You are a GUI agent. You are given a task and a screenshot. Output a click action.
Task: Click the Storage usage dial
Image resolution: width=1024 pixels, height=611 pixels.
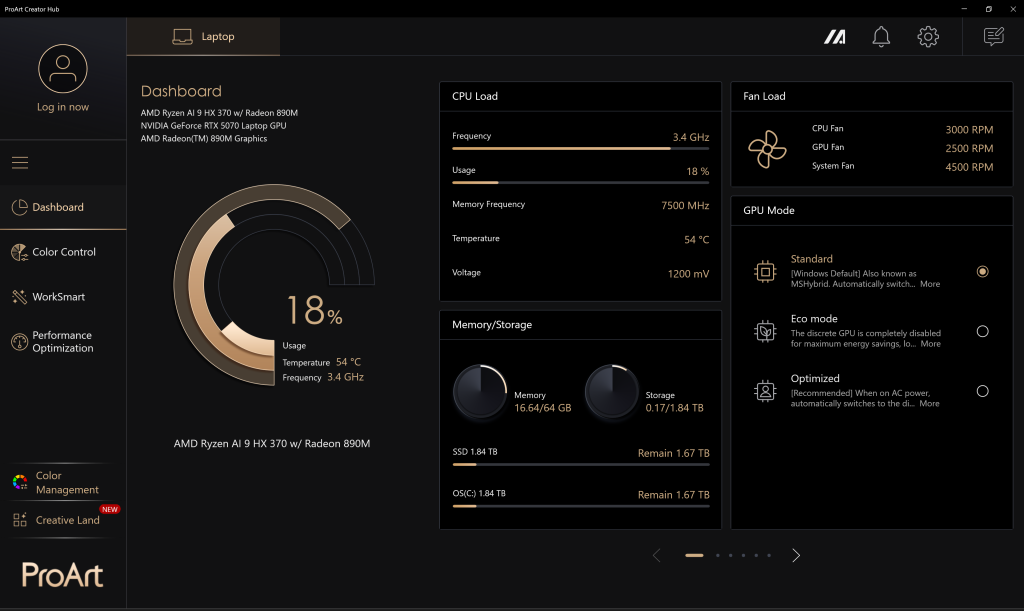[612, 392]
